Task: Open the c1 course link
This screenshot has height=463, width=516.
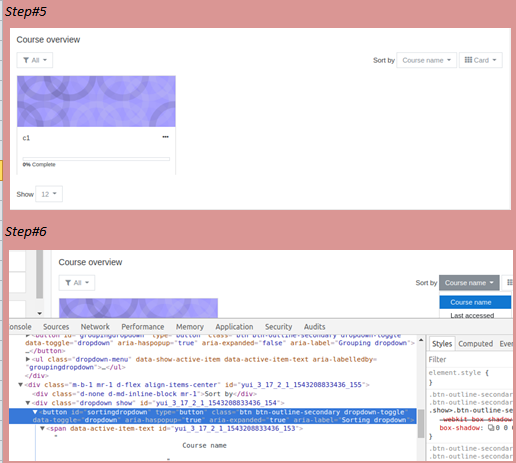Action: (26, 138)
